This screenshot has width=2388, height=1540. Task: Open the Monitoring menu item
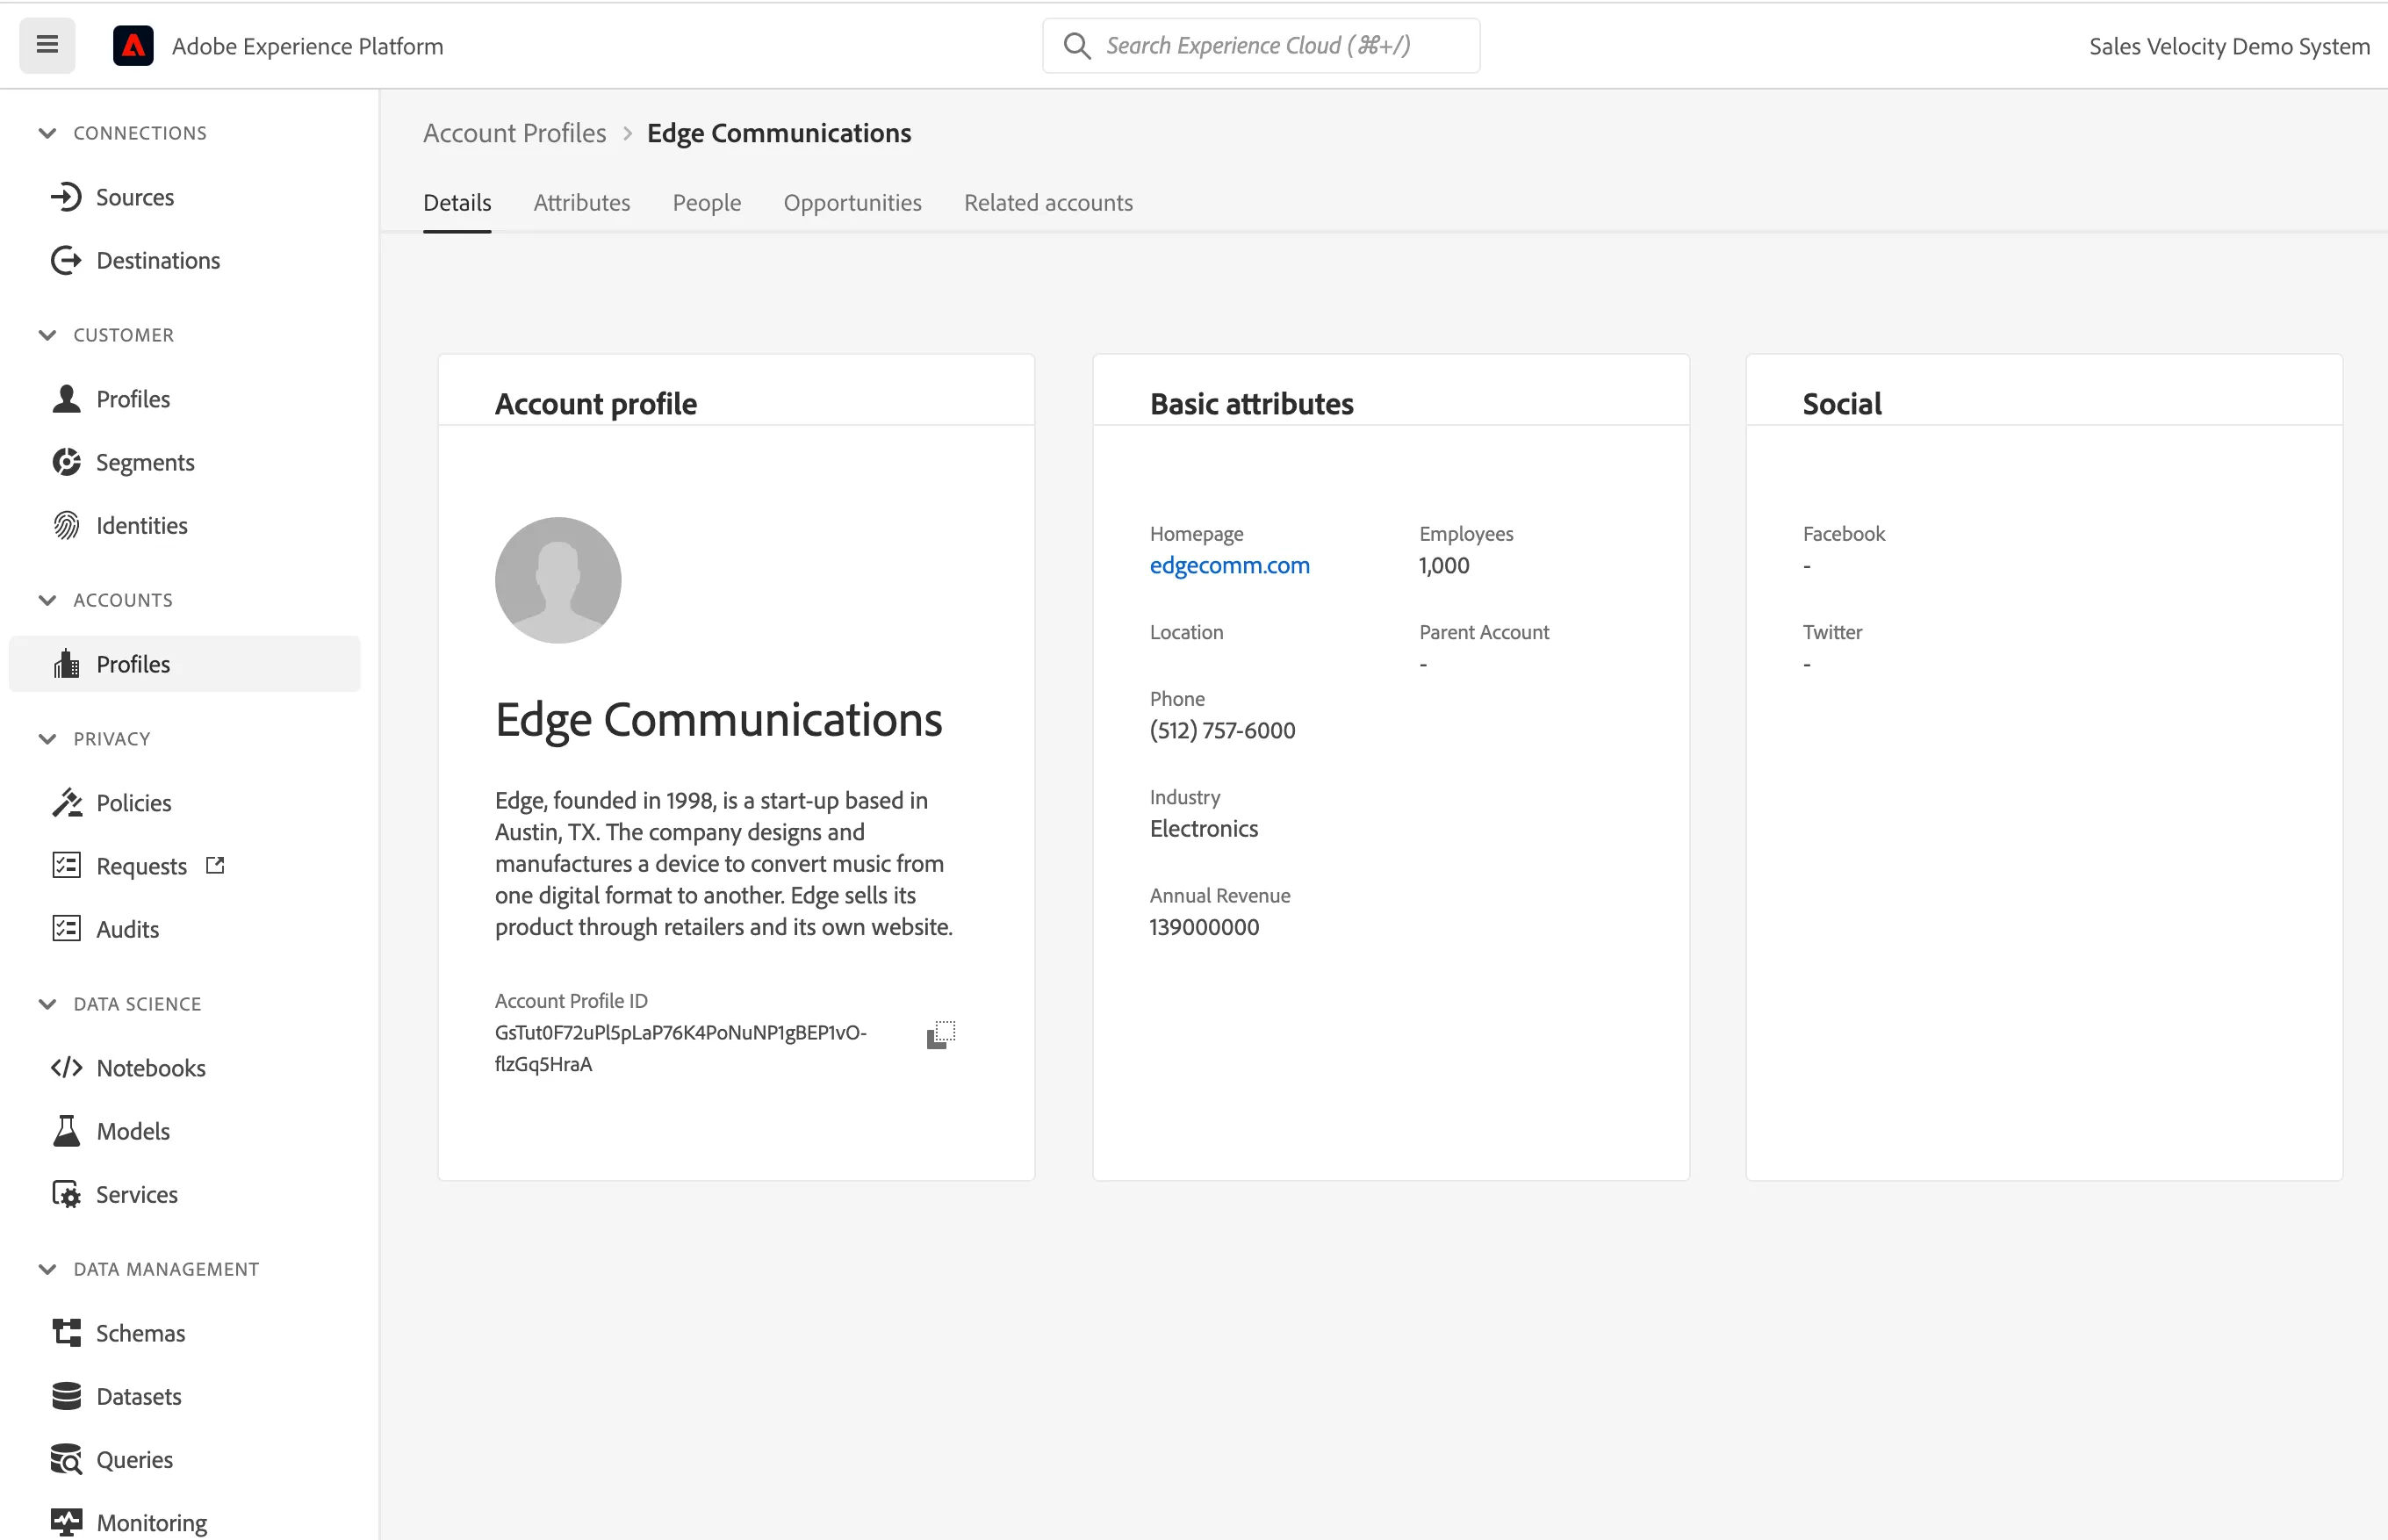click(x=152, y=1522)
